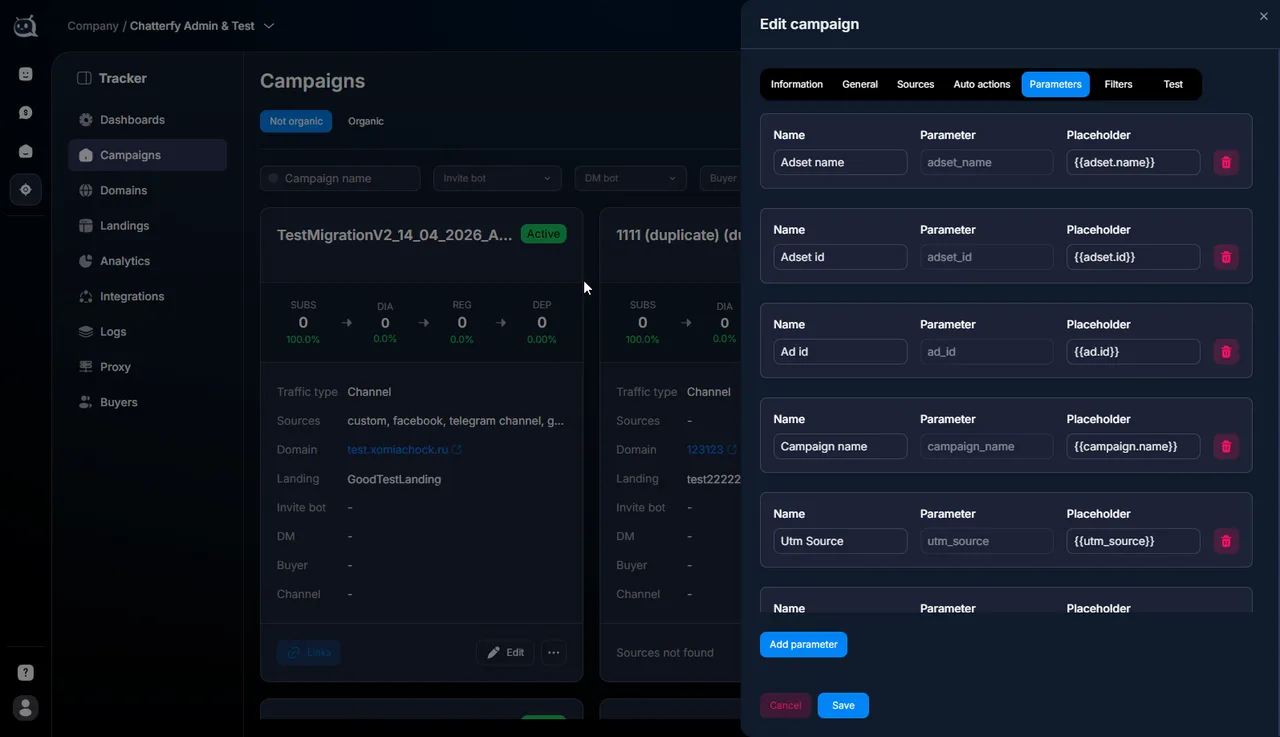Image resolution: width=1280 pixels, height=737 pixels.
Task: Switch to the Filters tab
Action: [1118, 84]
